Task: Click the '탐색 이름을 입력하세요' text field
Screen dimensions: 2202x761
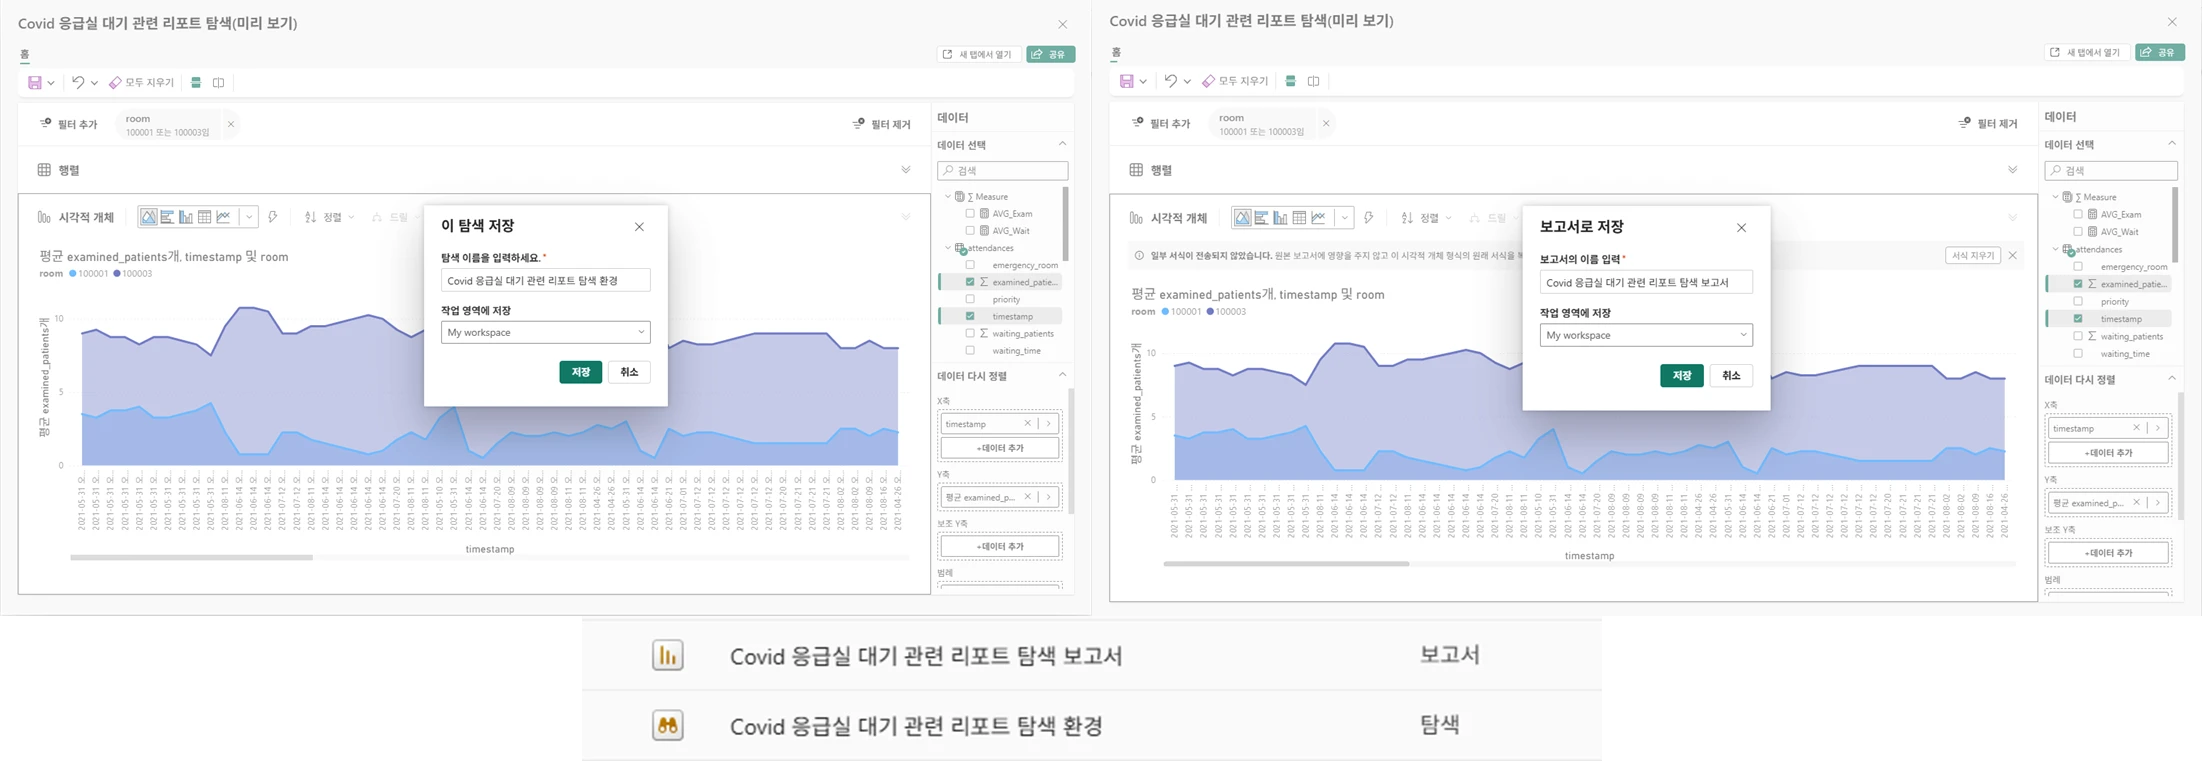Action: pyautogui.click(x=545, y=281)
